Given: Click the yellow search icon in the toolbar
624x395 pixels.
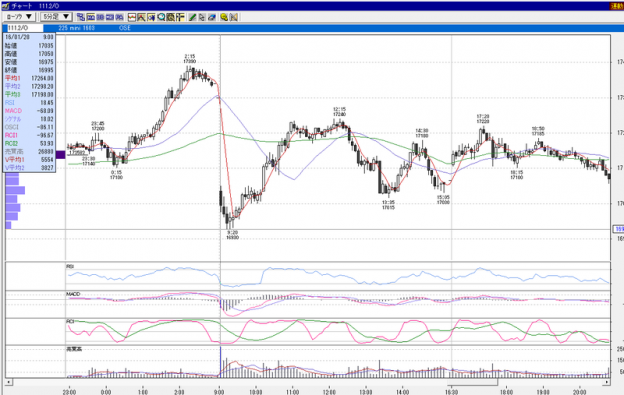Looking at the screenshot, I should pos(224,17).
